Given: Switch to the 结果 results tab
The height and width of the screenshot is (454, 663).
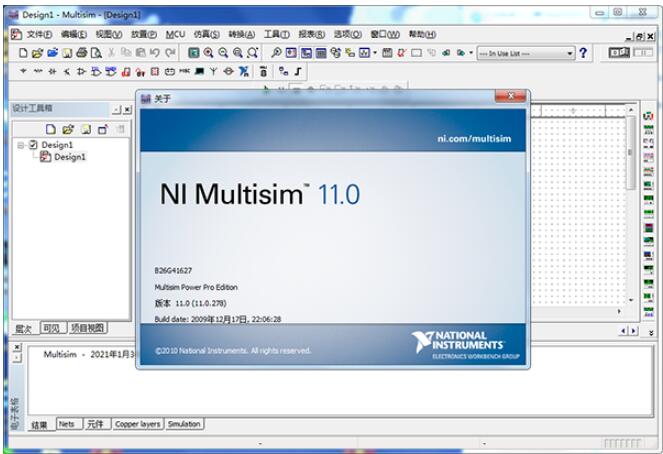Looking at the screenshot, I should click(x=40, y=425).
